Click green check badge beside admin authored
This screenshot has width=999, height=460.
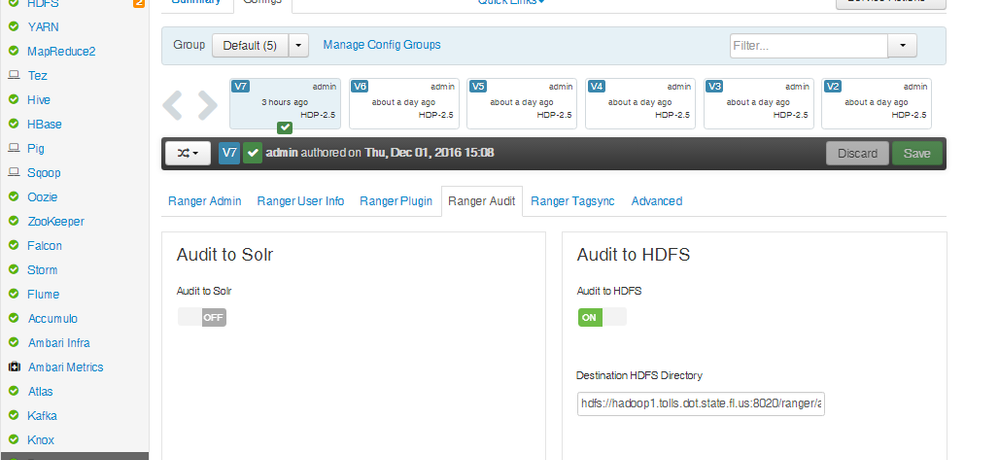253,154
